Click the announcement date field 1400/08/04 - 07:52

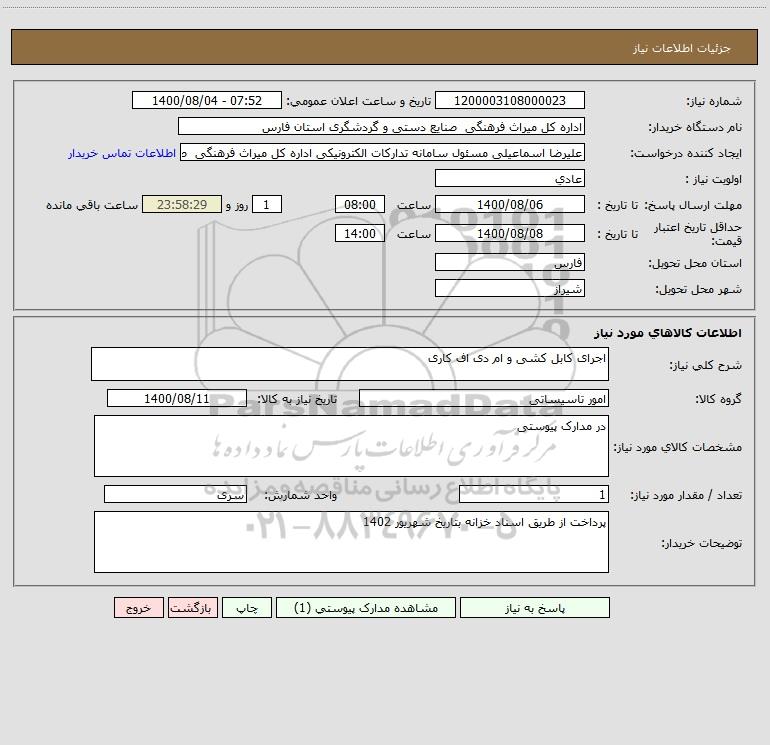(x=207, y=100)
